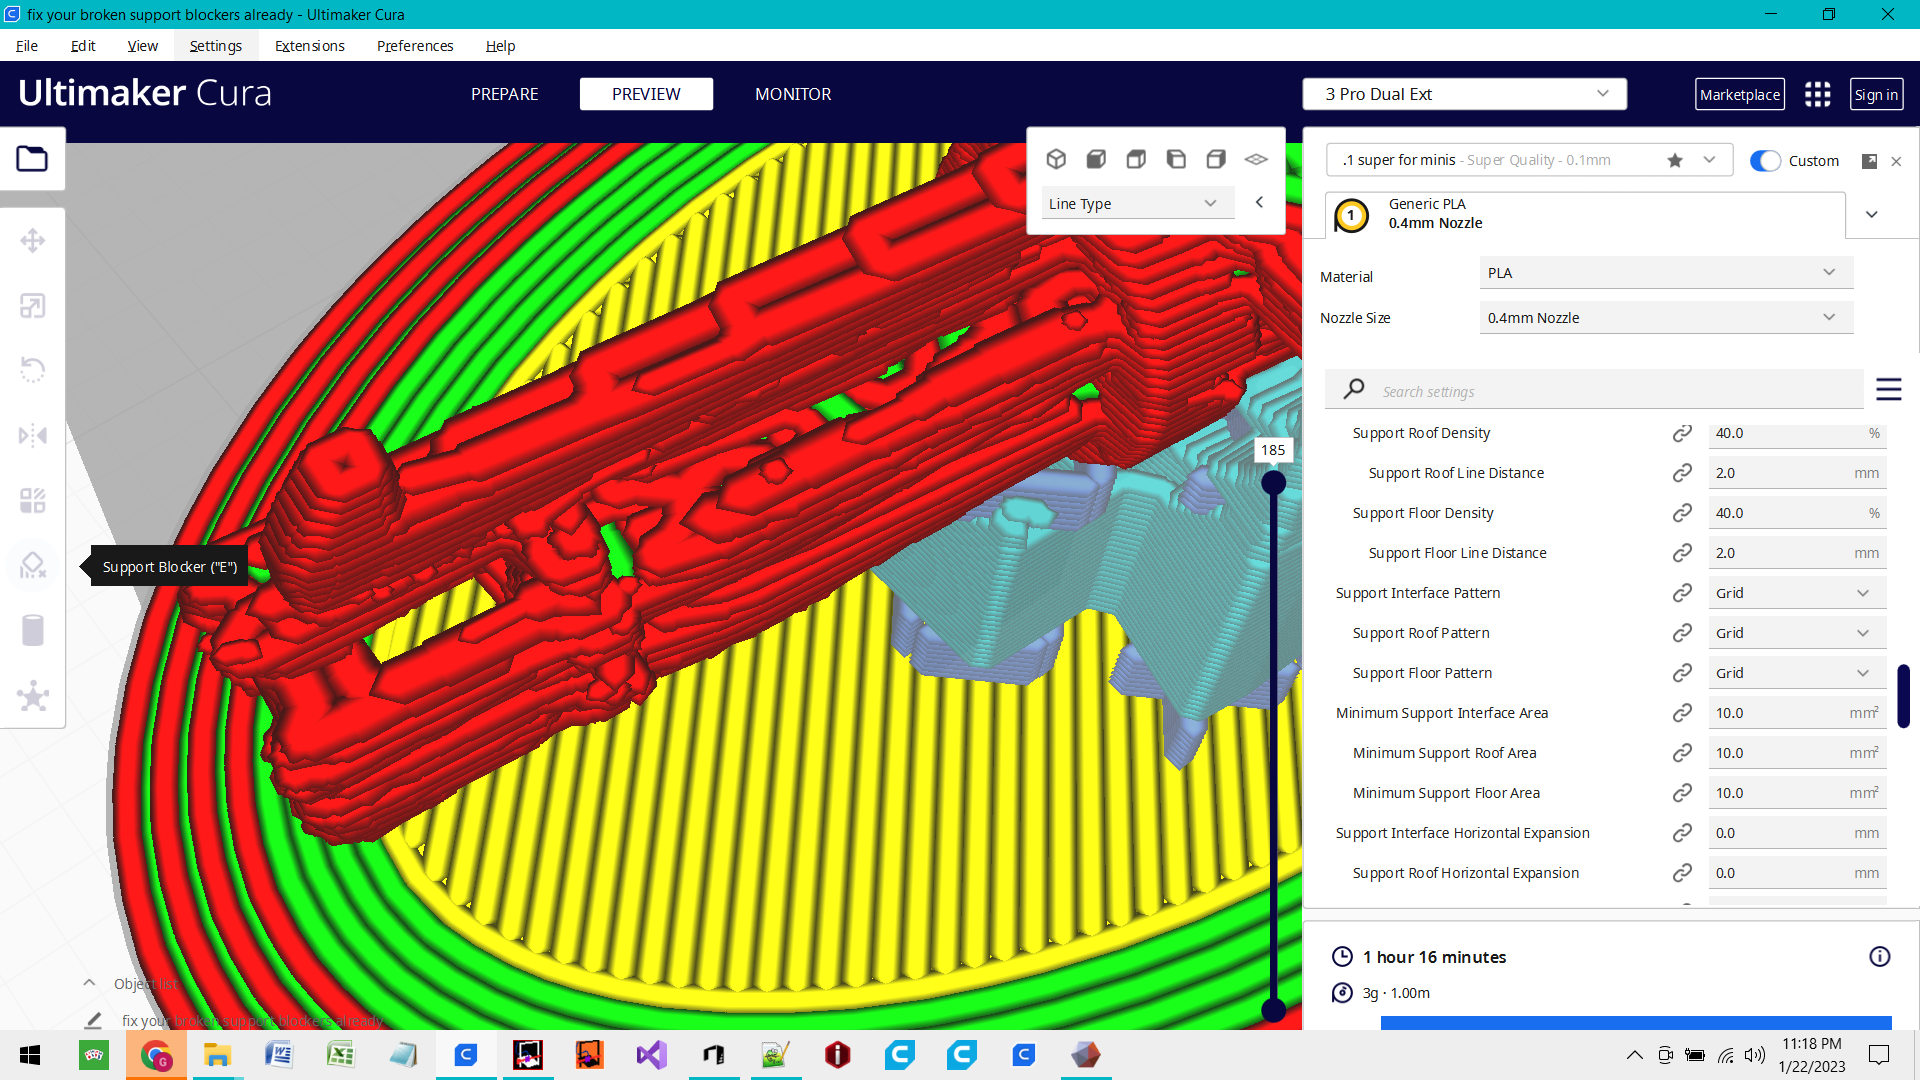
Task: Open the Marketplace button
Action: tap(1739, 94)
